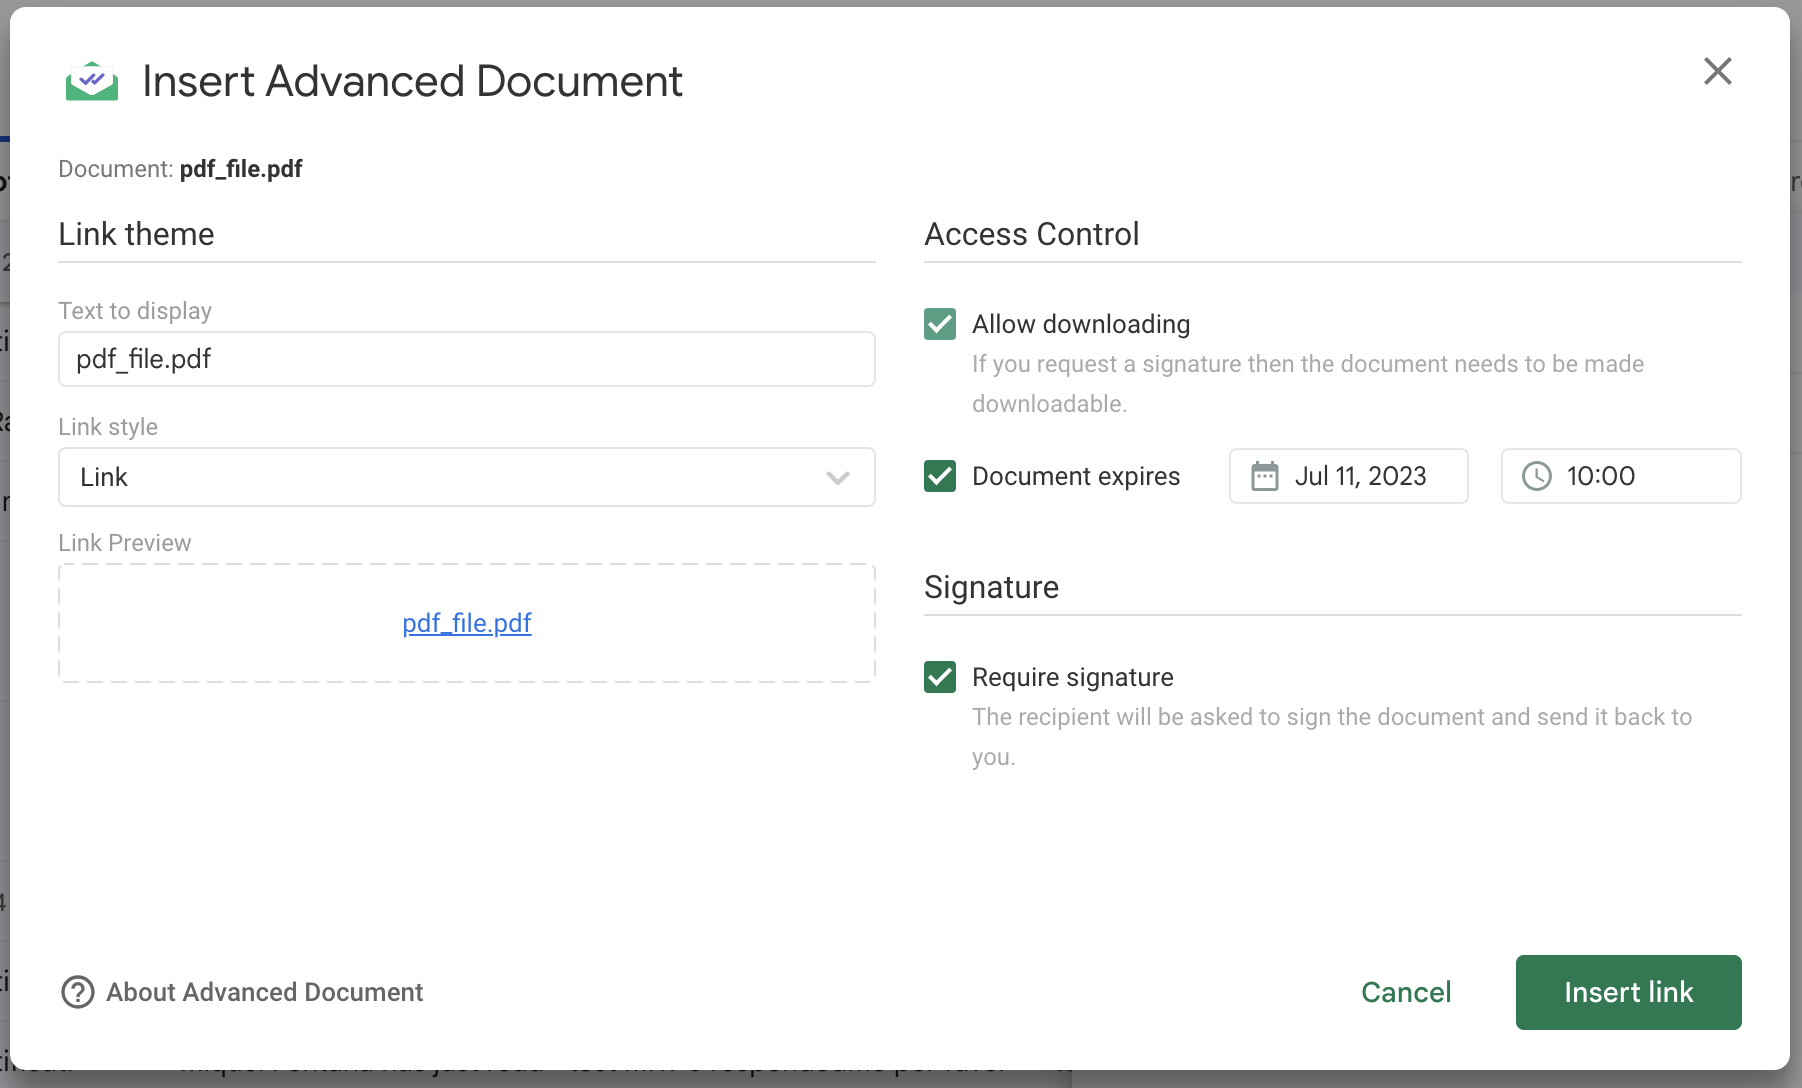
Task: Open the 10:00 expiry time picker
Action: click(x=1620, y=476)
